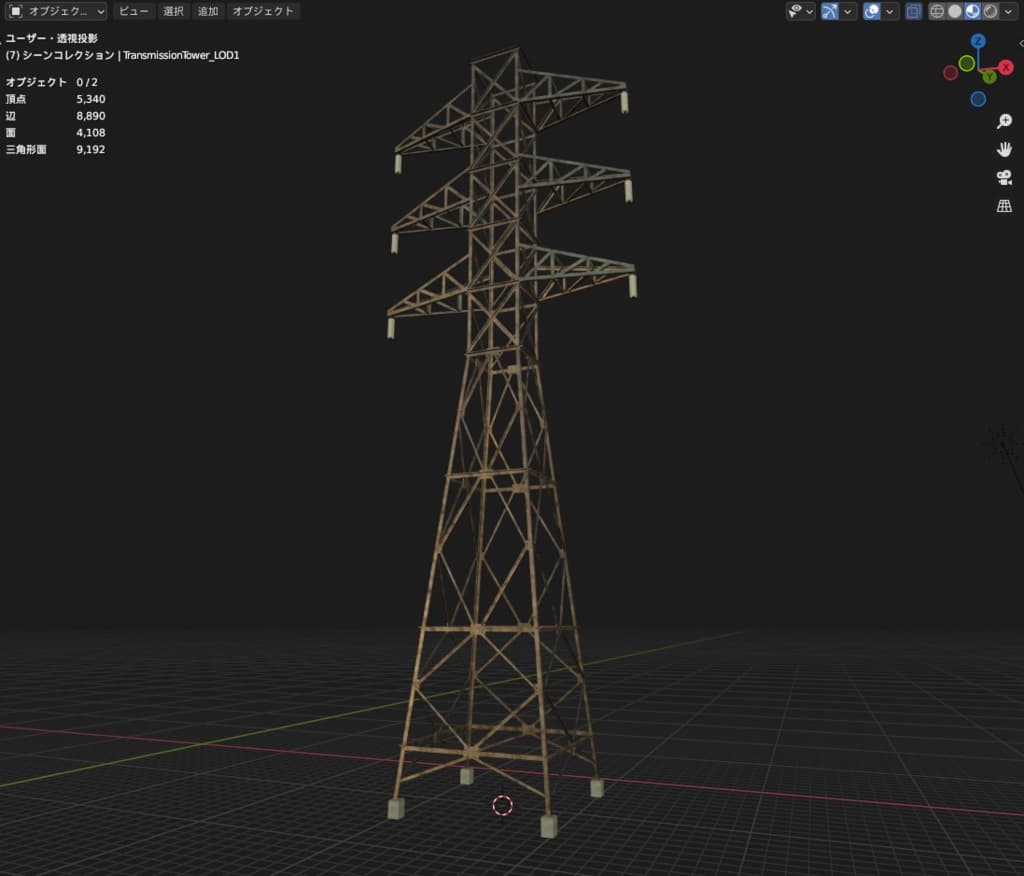Viewport: 1024px width, 876px height.
Task: Select solid viewport shading mode
Action: 955,11
